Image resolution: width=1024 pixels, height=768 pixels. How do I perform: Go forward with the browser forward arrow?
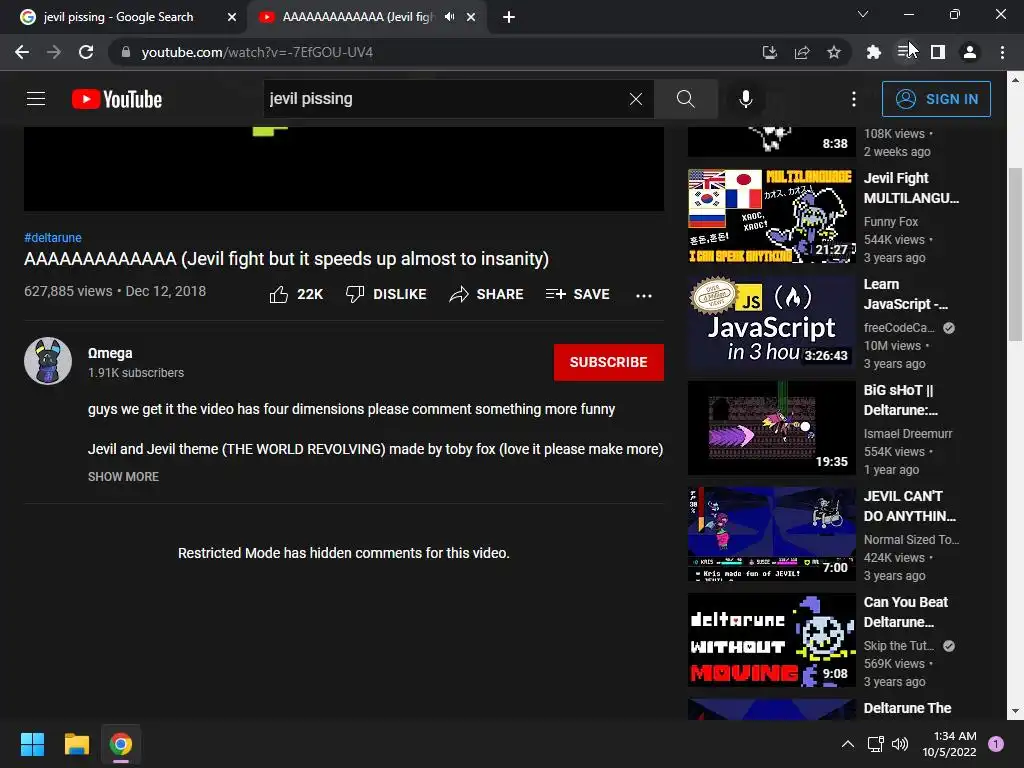point(54,52)
